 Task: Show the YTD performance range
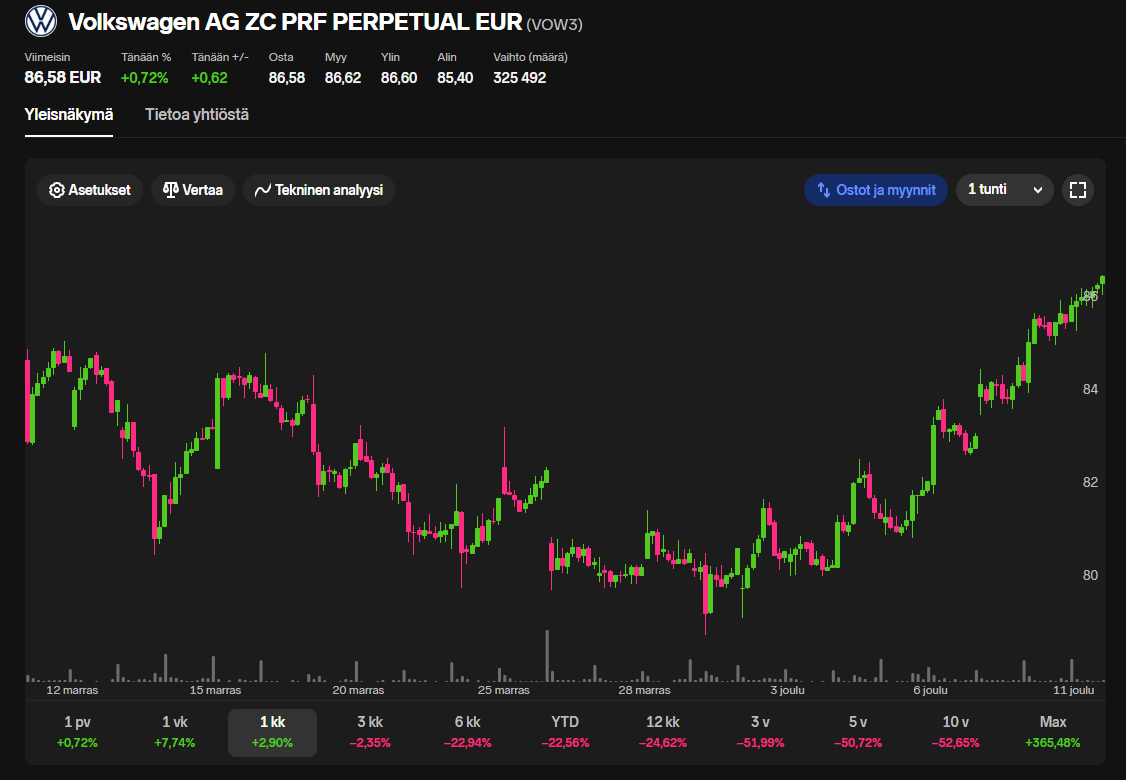tap(565, 732)
